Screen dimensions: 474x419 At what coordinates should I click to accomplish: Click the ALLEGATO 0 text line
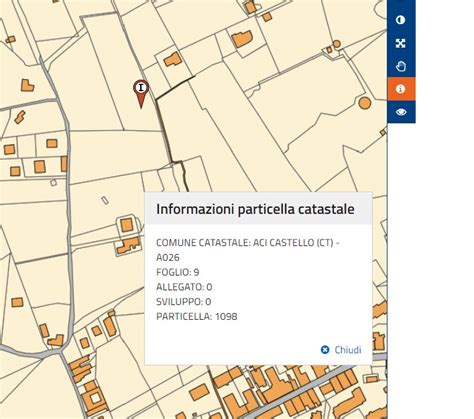pos(184,287)
